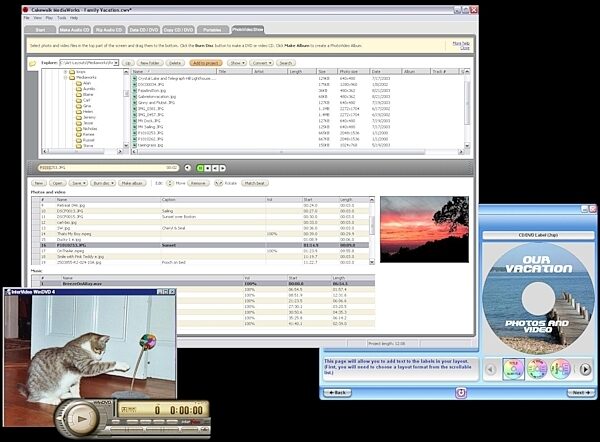Open the Play menu
This screenshot has height=442, width=600.
[49, 18]
